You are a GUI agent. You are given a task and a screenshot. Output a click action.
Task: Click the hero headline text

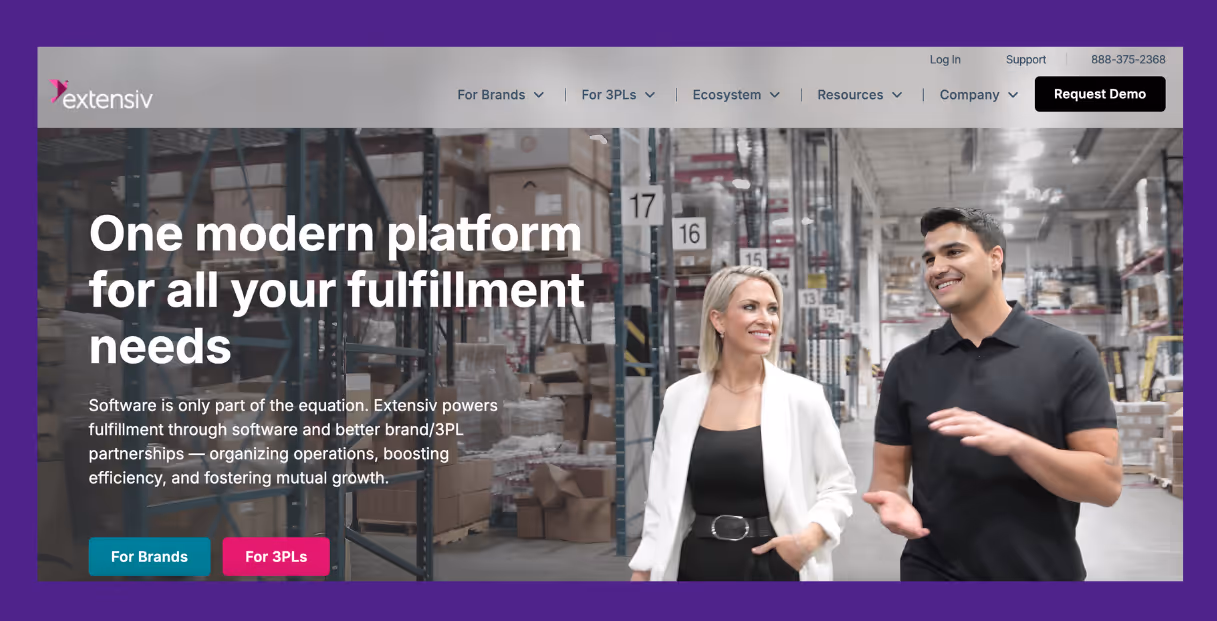[x=337, y=290]
